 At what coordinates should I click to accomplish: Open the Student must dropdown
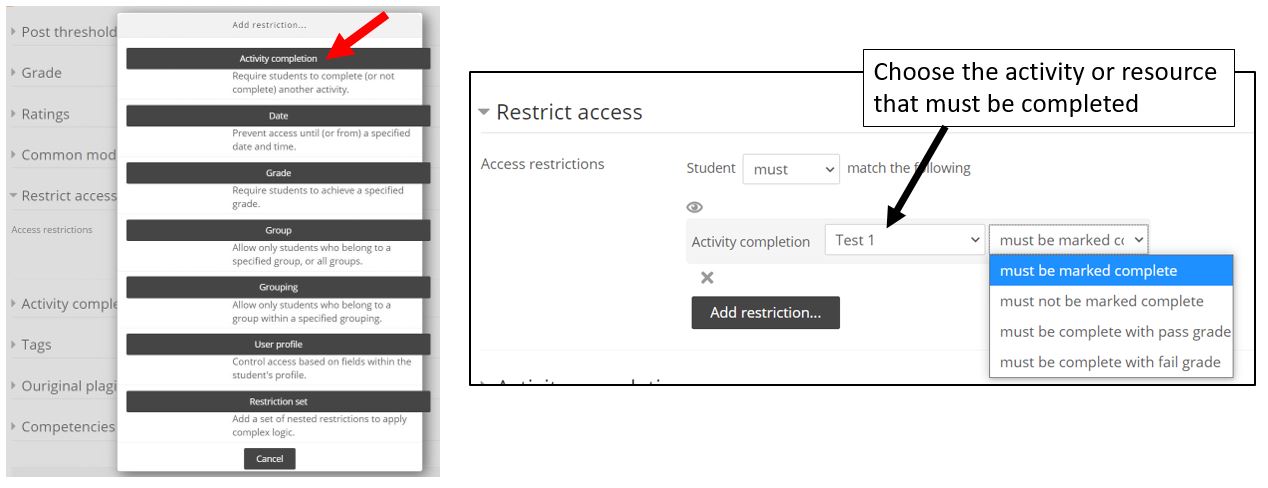790,169
